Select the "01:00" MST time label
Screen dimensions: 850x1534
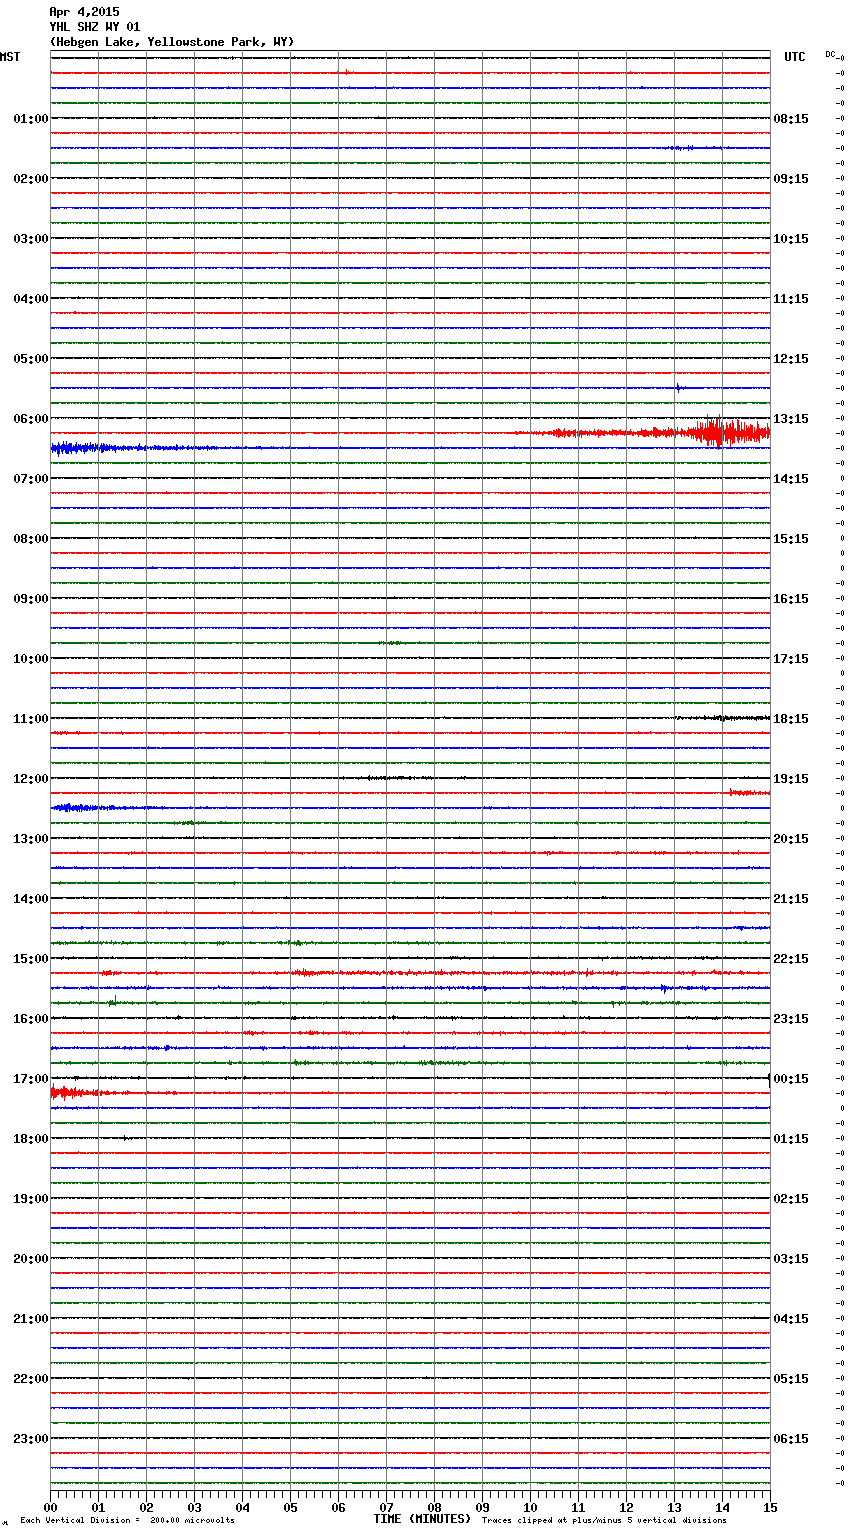pyautogui.click(x=31, y=119)
